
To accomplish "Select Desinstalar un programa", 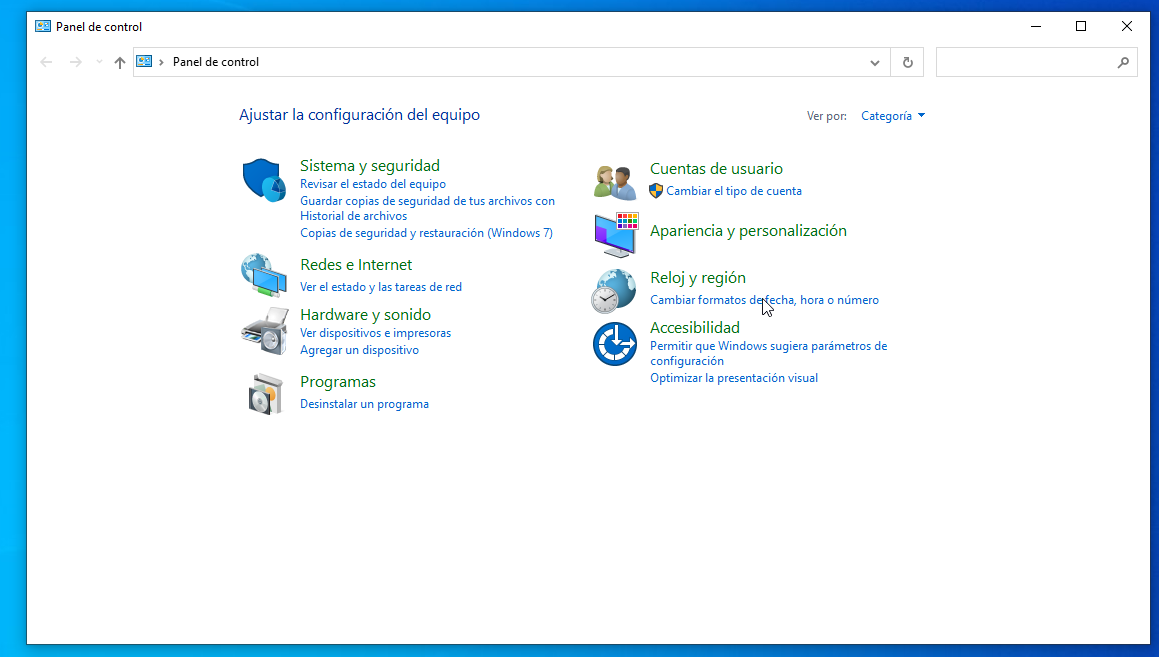I will pos(364,404).
